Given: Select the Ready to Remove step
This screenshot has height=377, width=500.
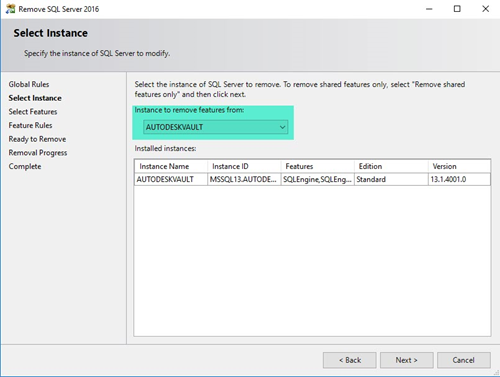Looking at the screenshot, I should [x=37, y=139].
